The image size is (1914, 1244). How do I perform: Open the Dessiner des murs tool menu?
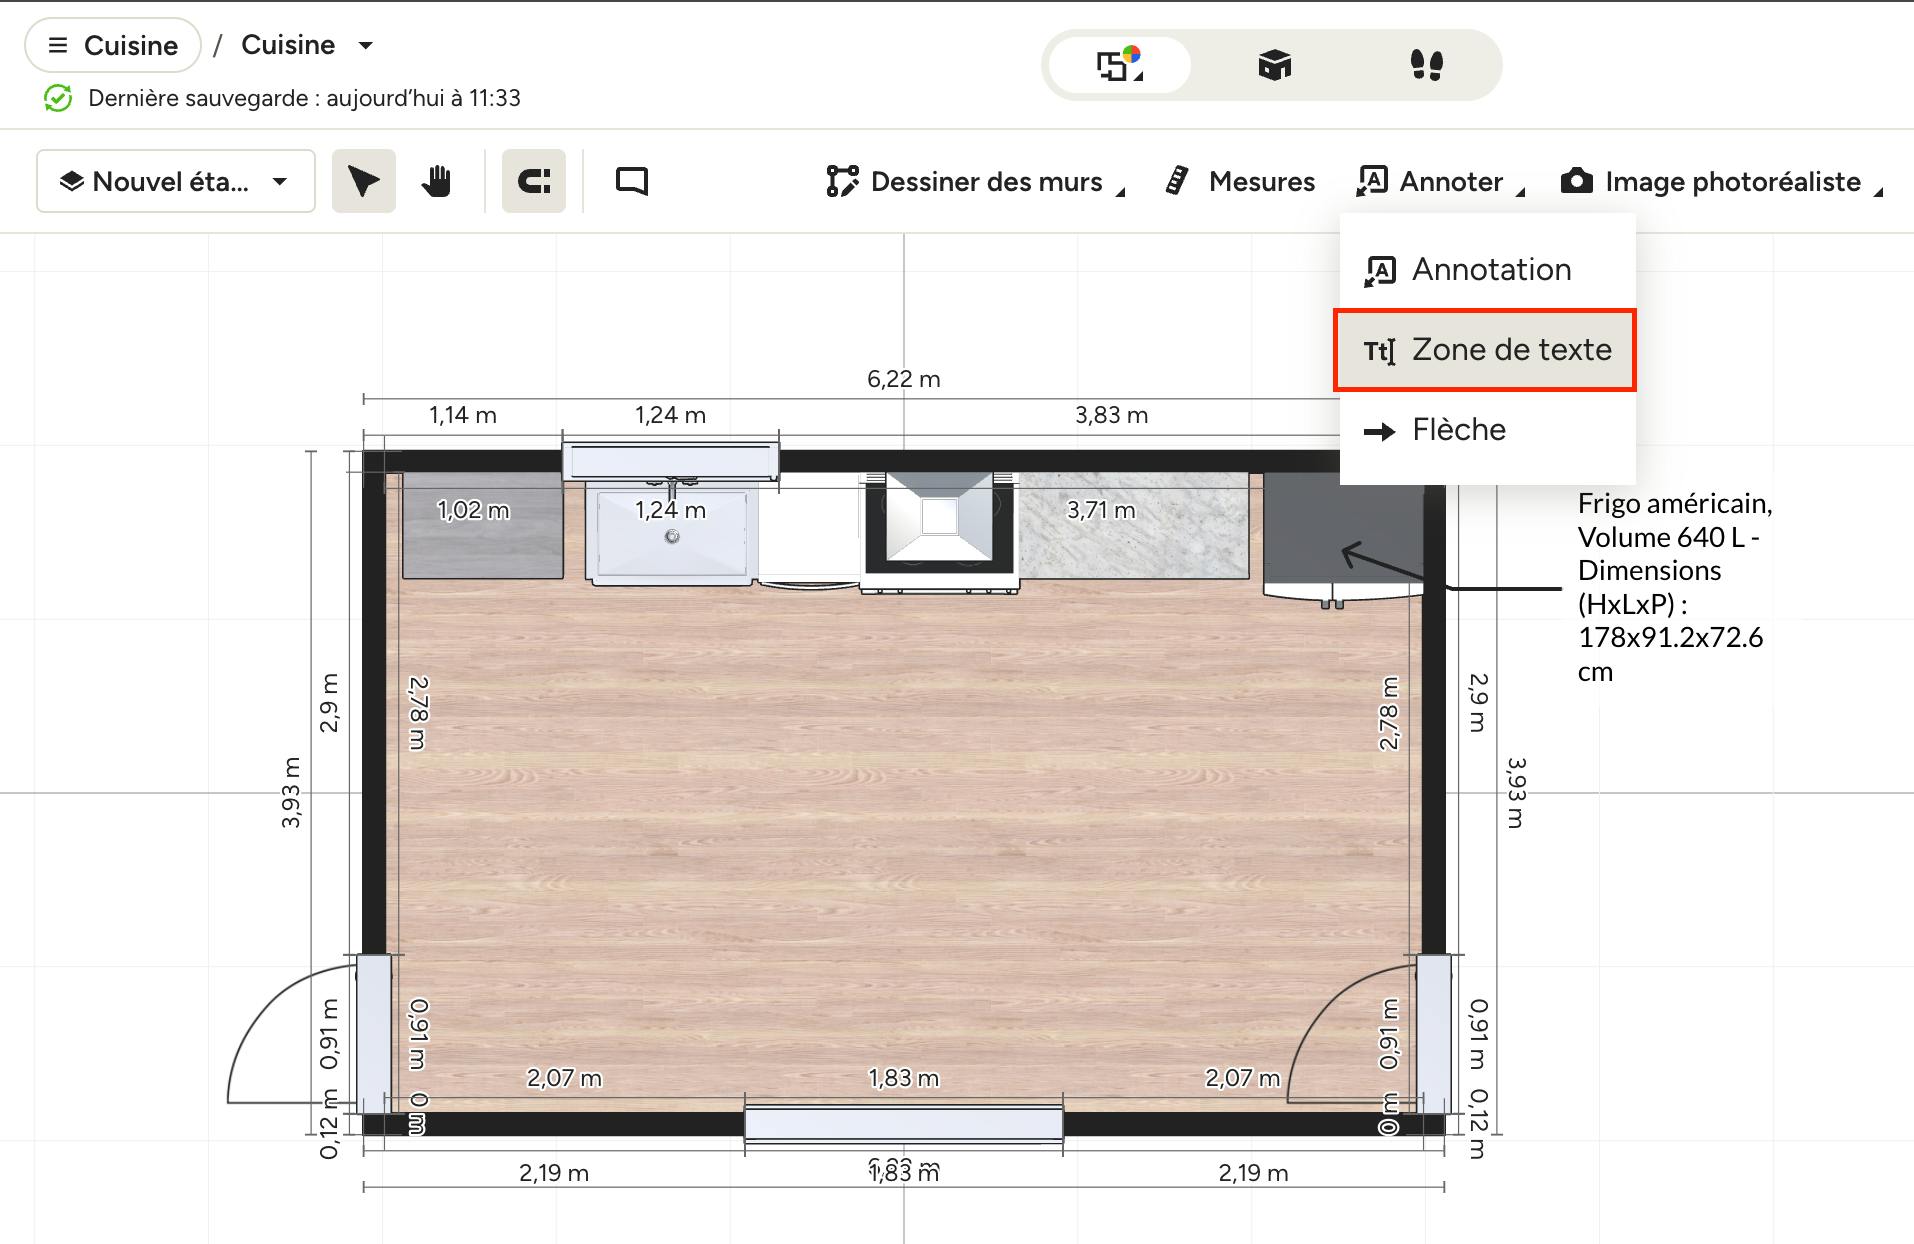pos(975,181)
